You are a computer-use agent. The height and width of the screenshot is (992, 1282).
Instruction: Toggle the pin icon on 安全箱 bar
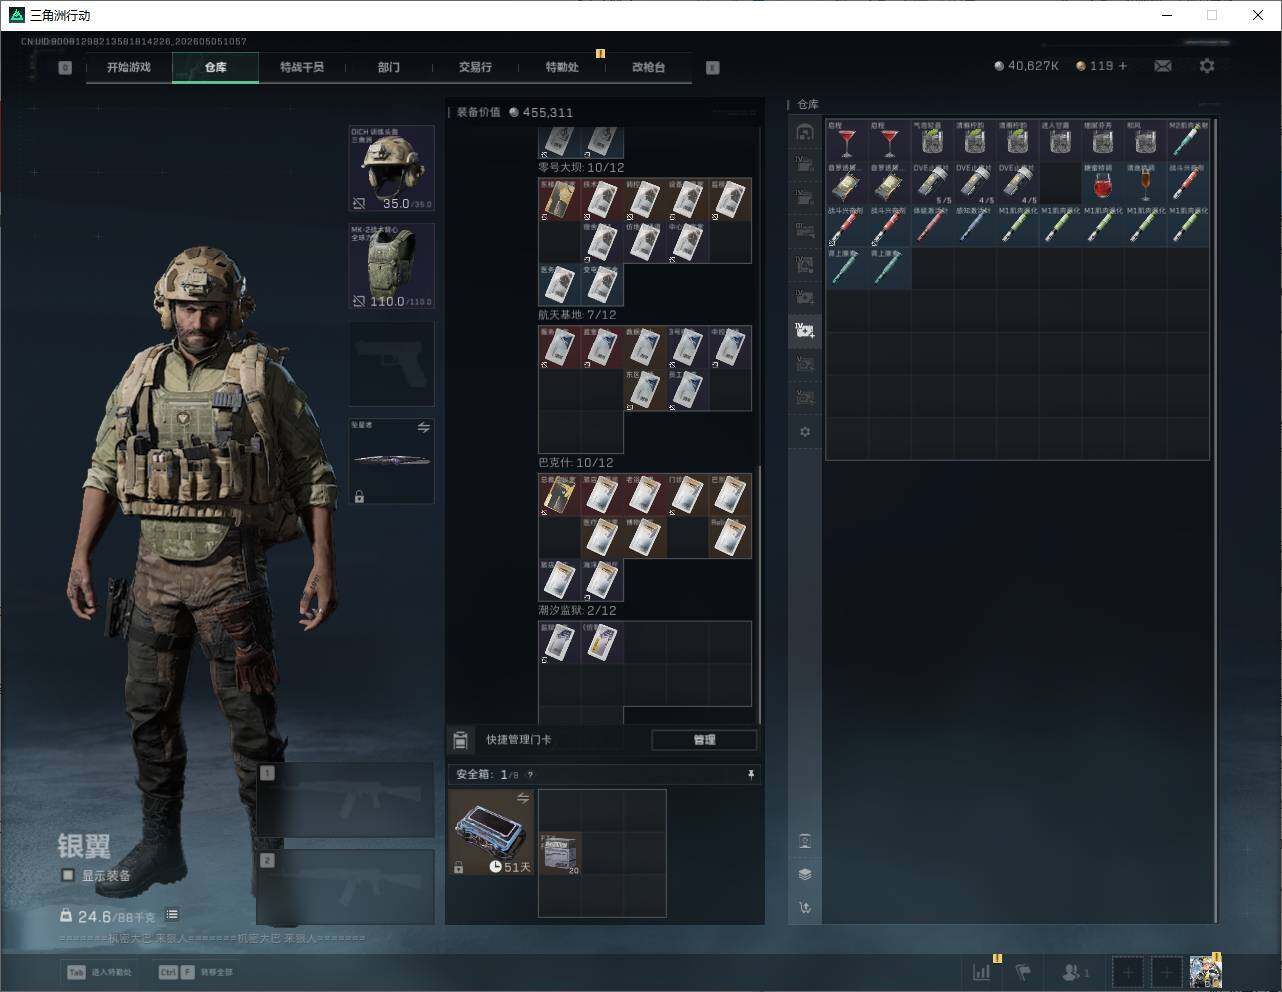pyautogui.click(x=750, y=775)
